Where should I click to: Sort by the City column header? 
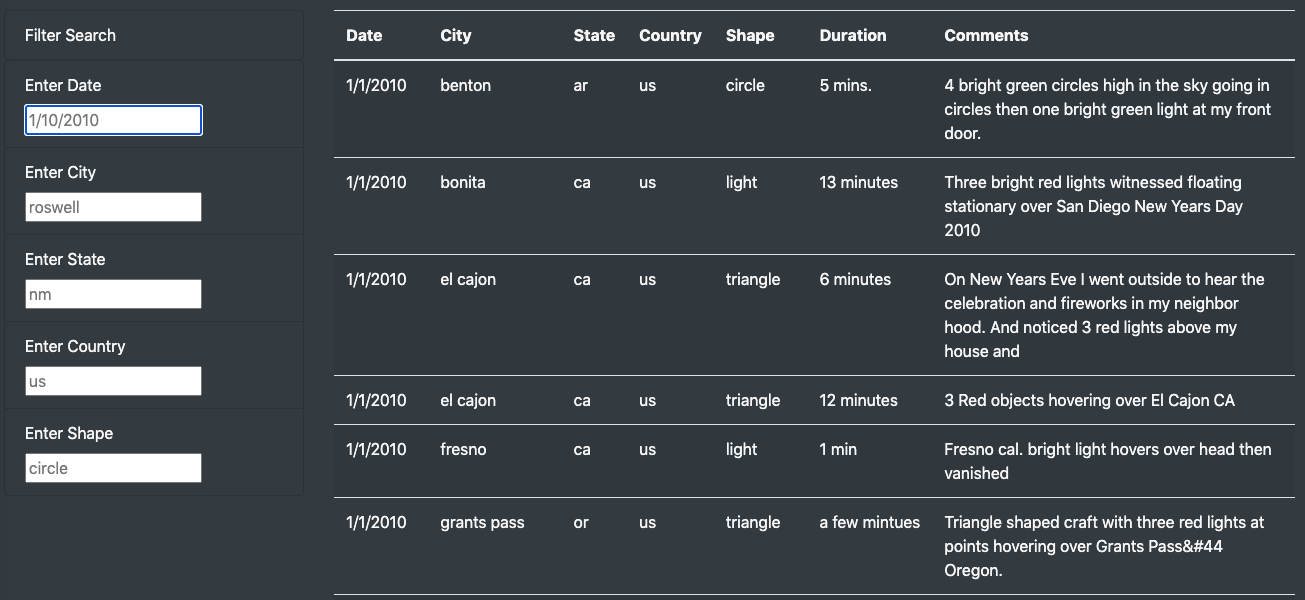coord(455,35)
